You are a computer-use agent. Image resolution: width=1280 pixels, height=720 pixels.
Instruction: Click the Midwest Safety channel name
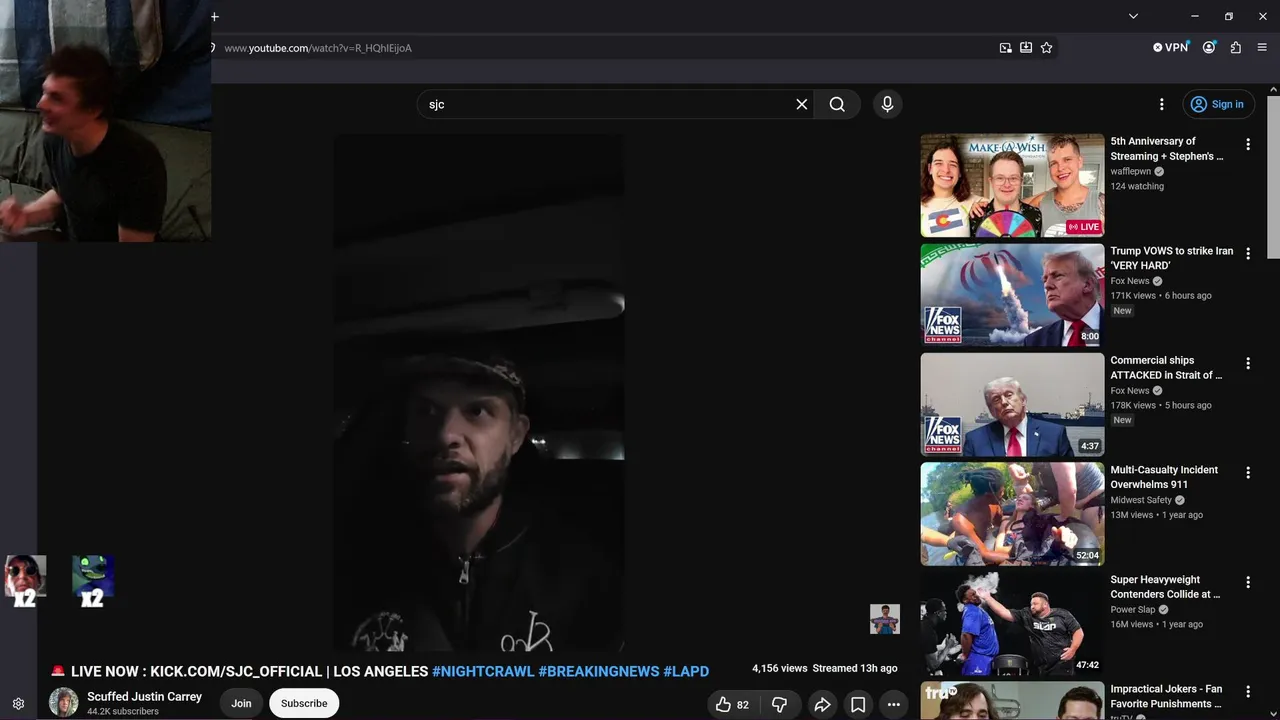pos(1141,500)
